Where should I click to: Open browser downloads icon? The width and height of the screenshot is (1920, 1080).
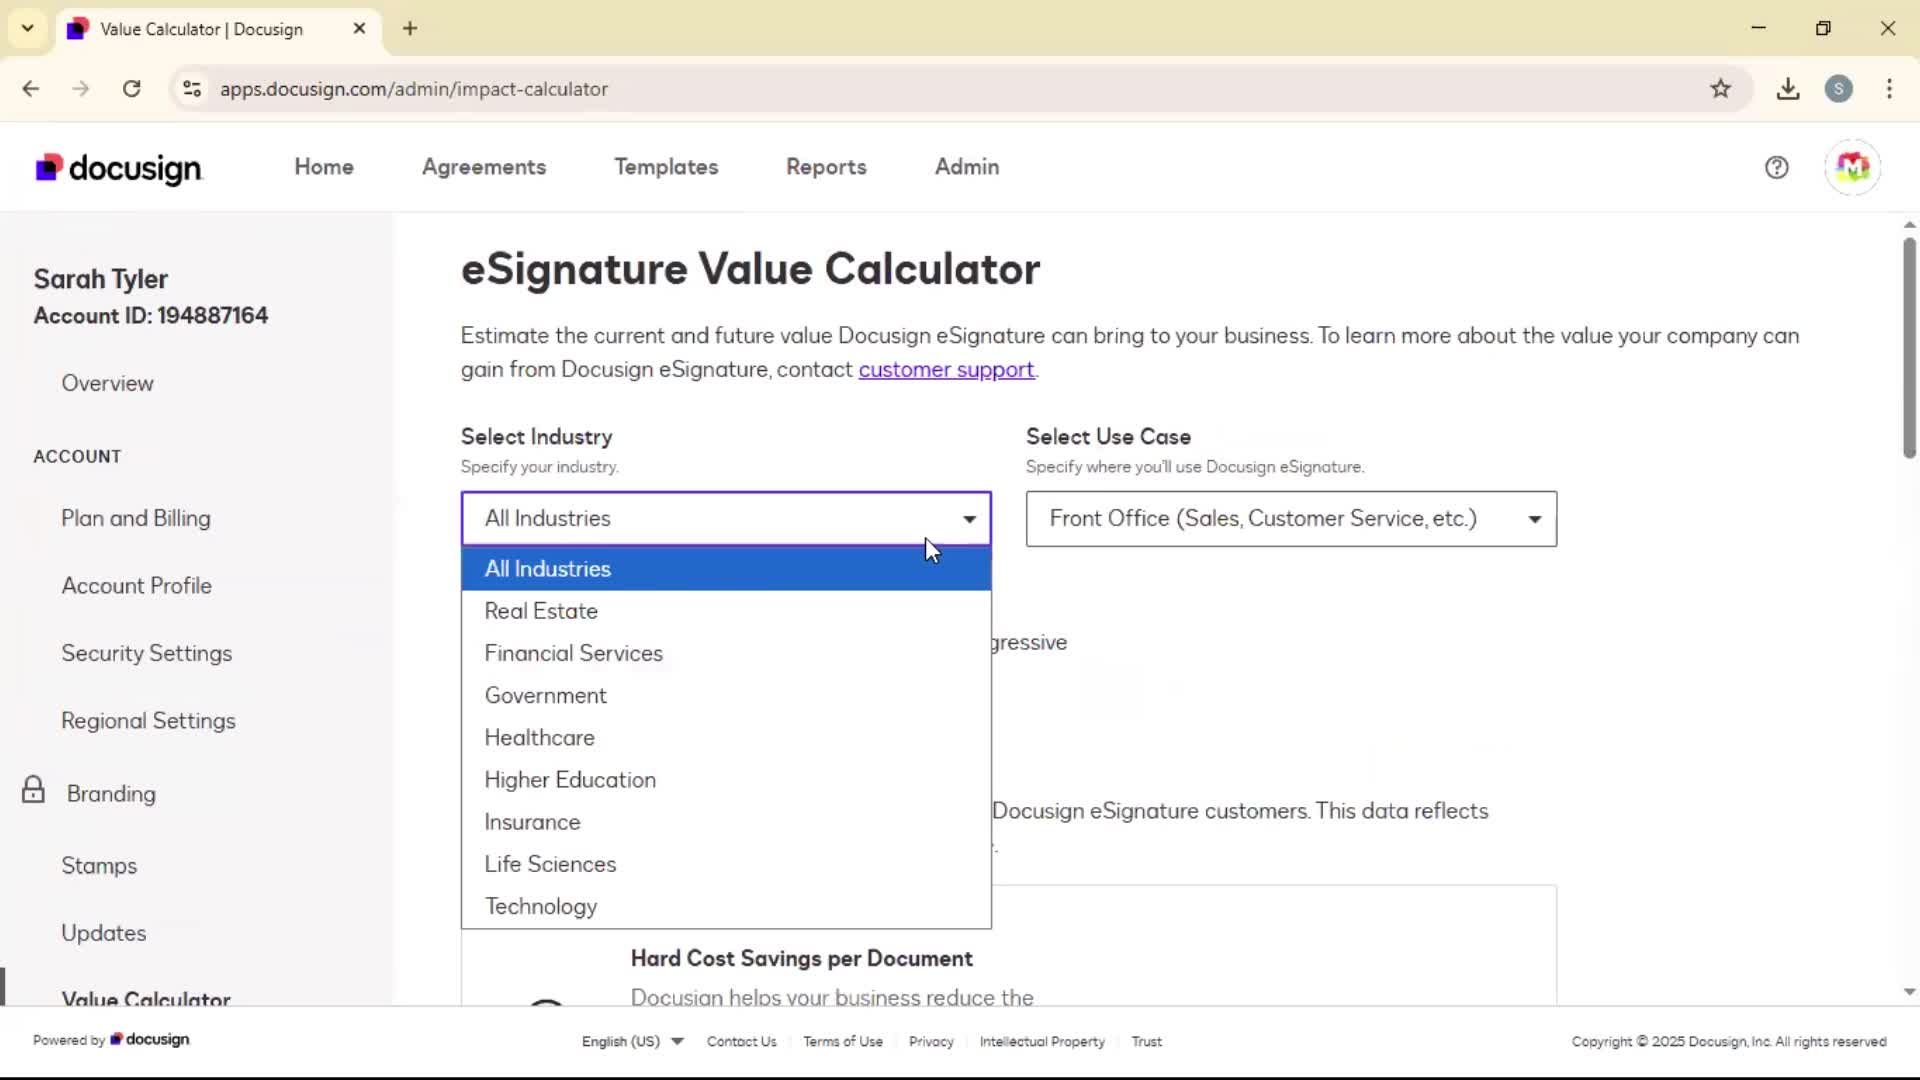(x=1788, y=89)
